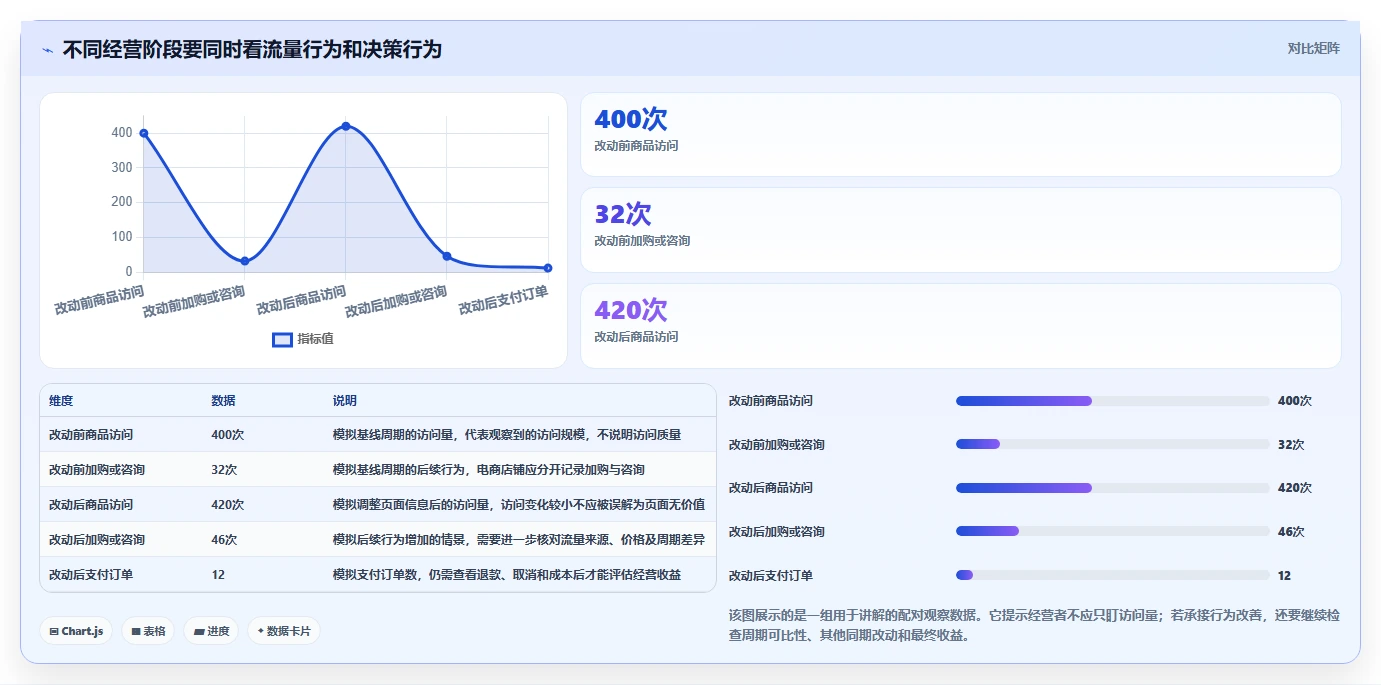Select the 32次 stat card
1381x685 pixels.
[x=960, y=230]
